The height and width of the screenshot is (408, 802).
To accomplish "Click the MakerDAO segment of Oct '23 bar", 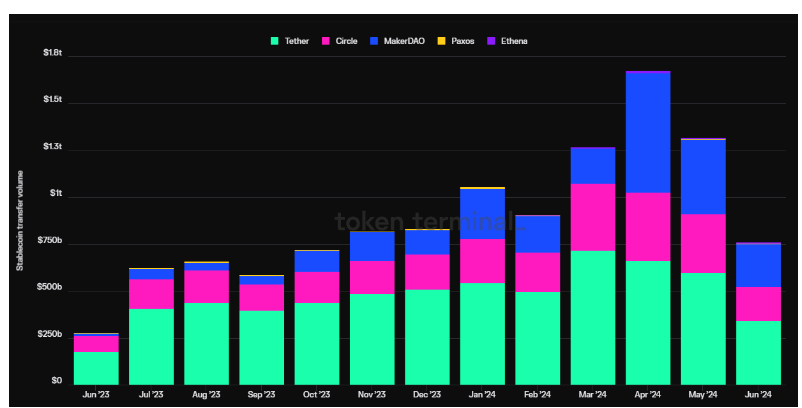I will tap(317, 261).
